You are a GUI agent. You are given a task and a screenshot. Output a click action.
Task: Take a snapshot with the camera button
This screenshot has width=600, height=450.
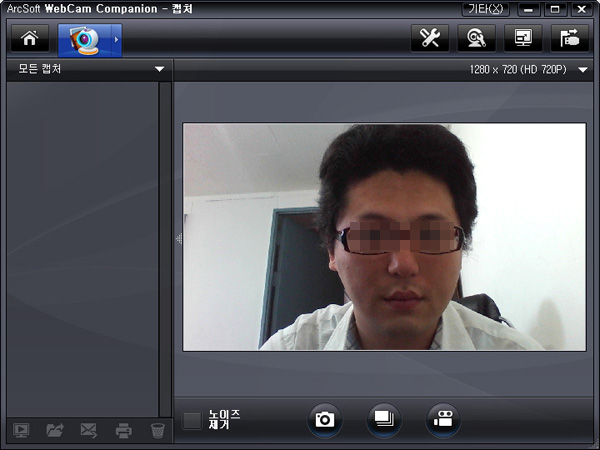(324, 420)
